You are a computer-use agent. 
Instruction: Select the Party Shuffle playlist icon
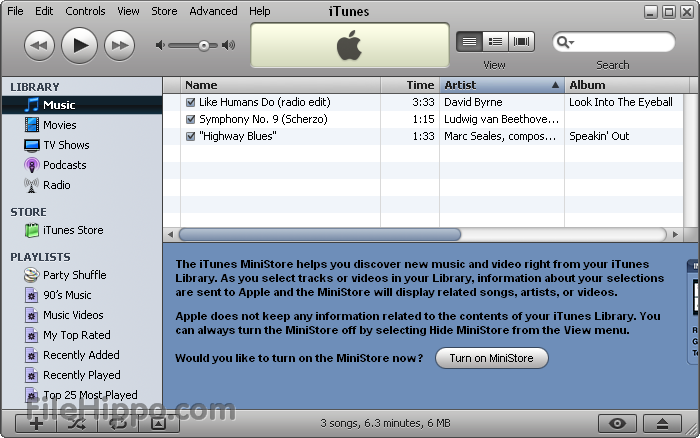[32, 275]
